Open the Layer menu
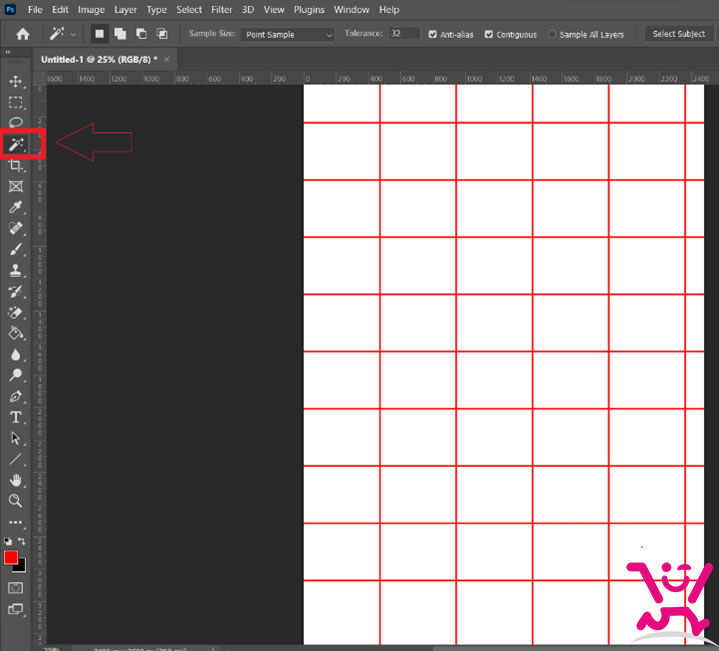 pos(126,10)
